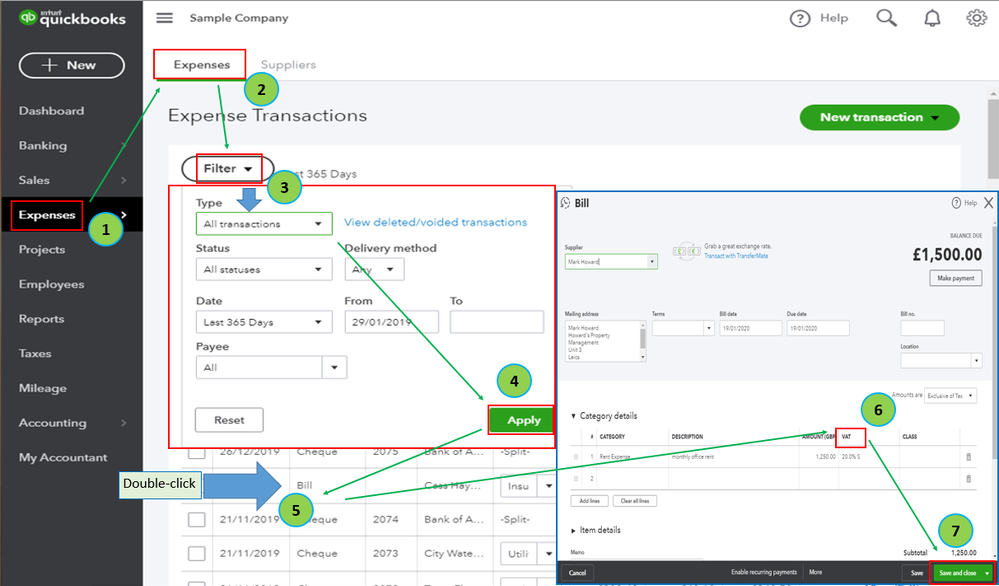
Task: Tick the checkbox for Cheque 2073 row
Action: (196, 554)
